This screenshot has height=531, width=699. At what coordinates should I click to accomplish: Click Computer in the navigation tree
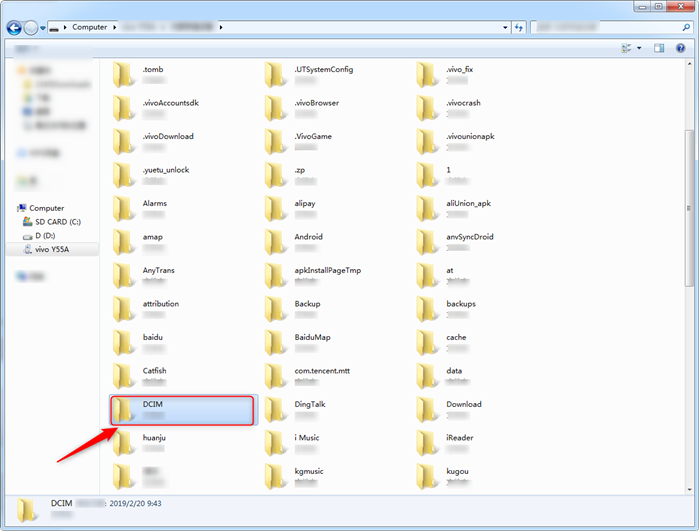point(46,208)
